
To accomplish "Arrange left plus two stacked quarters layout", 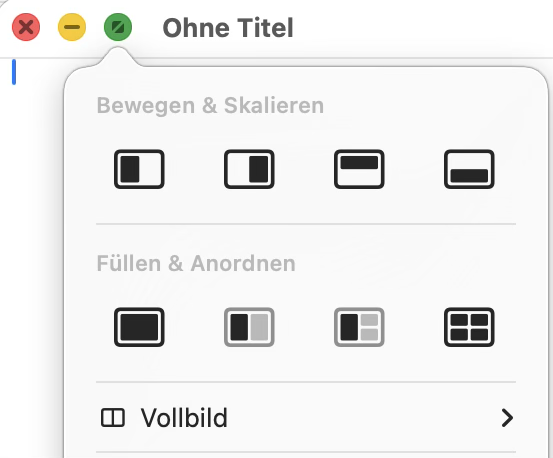I will tap(359, 327).
